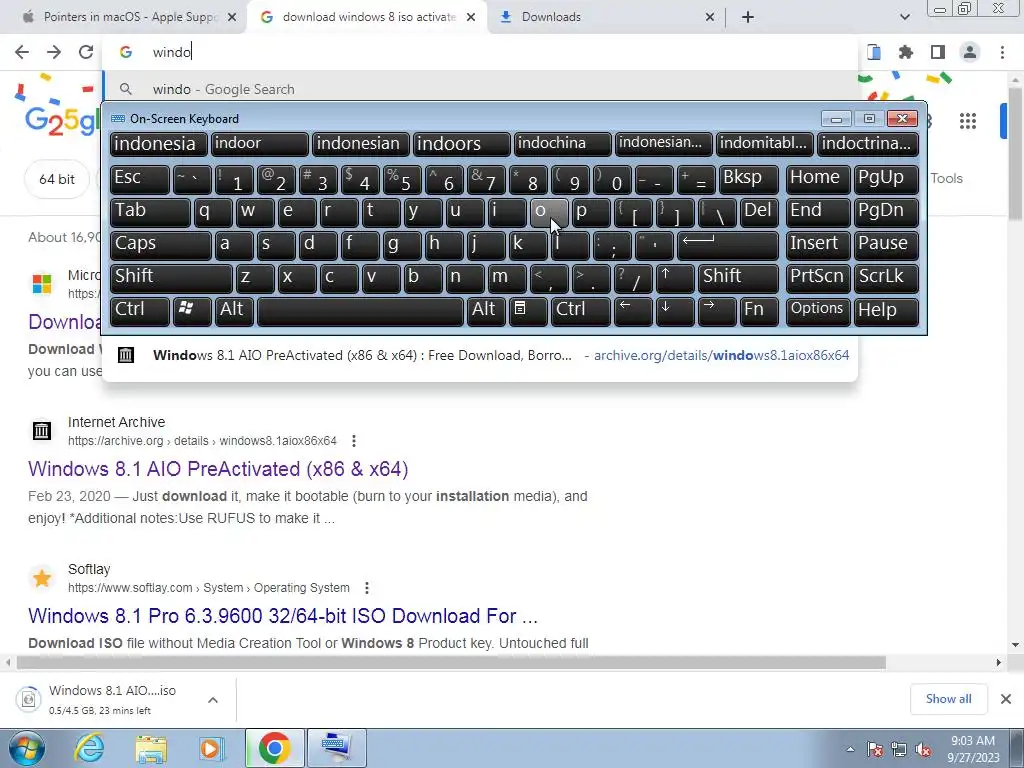The width and height of the screenshot is (1024, 768).
Task: Pick the 'indonesia' word prediction
Action: tap(158, 144)
